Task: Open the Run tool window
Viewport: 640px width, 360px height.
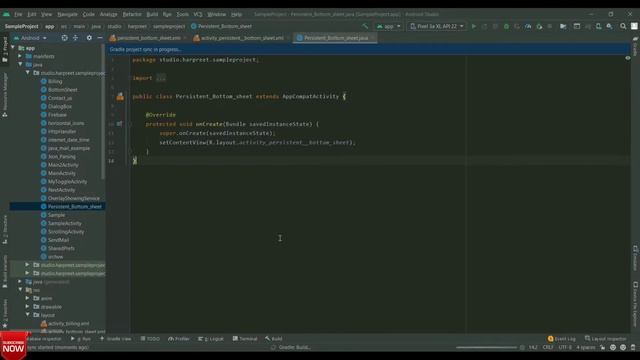Action: click(x=81, y=339)
